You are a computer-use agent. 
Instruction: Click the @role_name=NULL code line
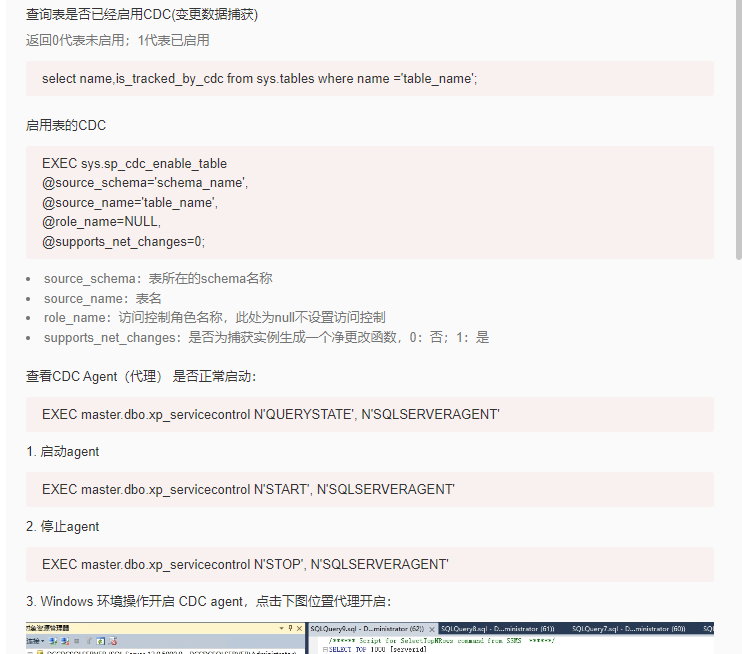[x=101, y=222]
